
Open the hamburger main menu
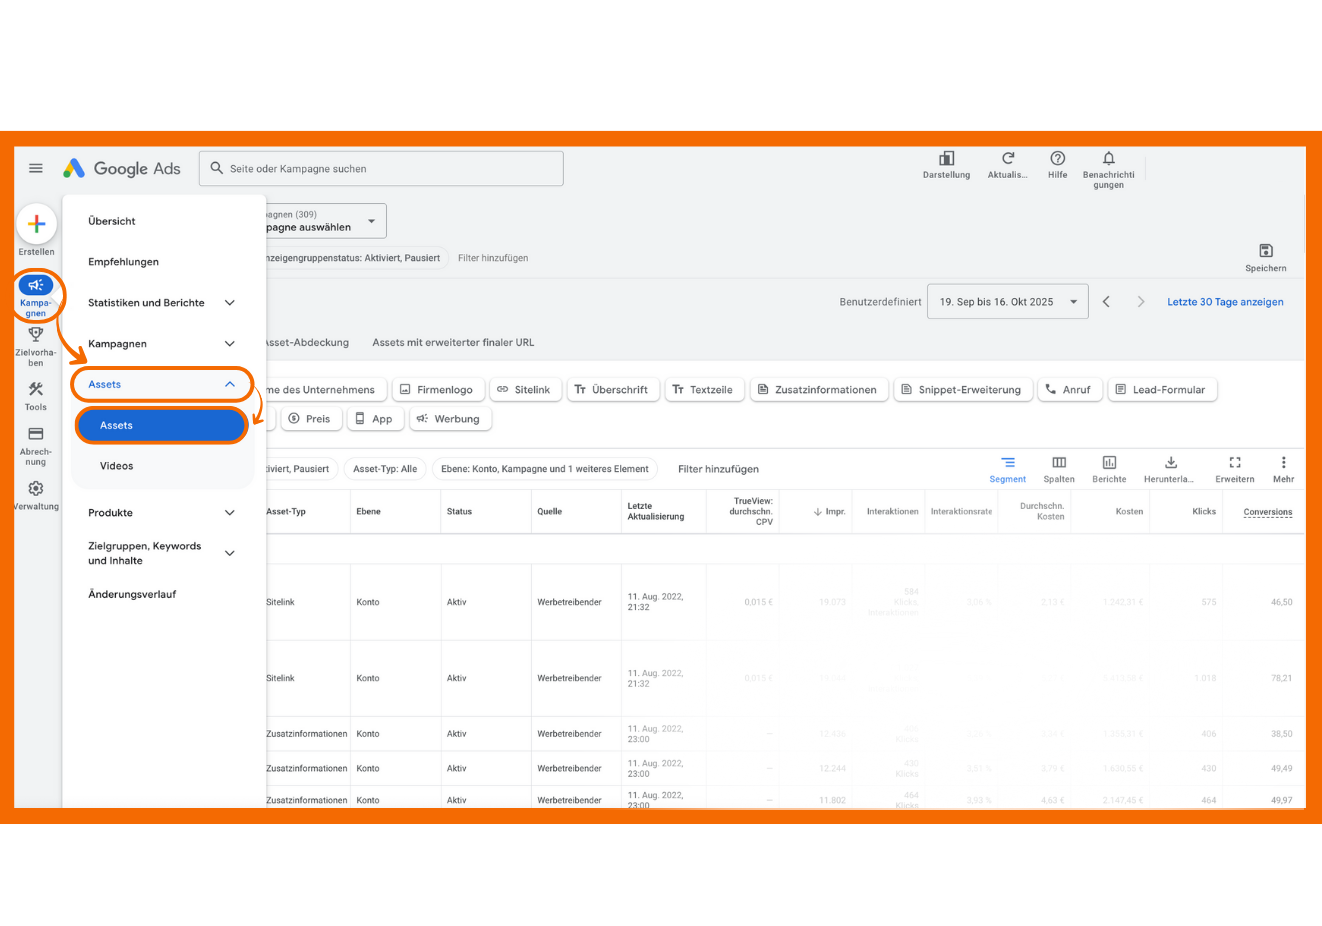[36, 168]
